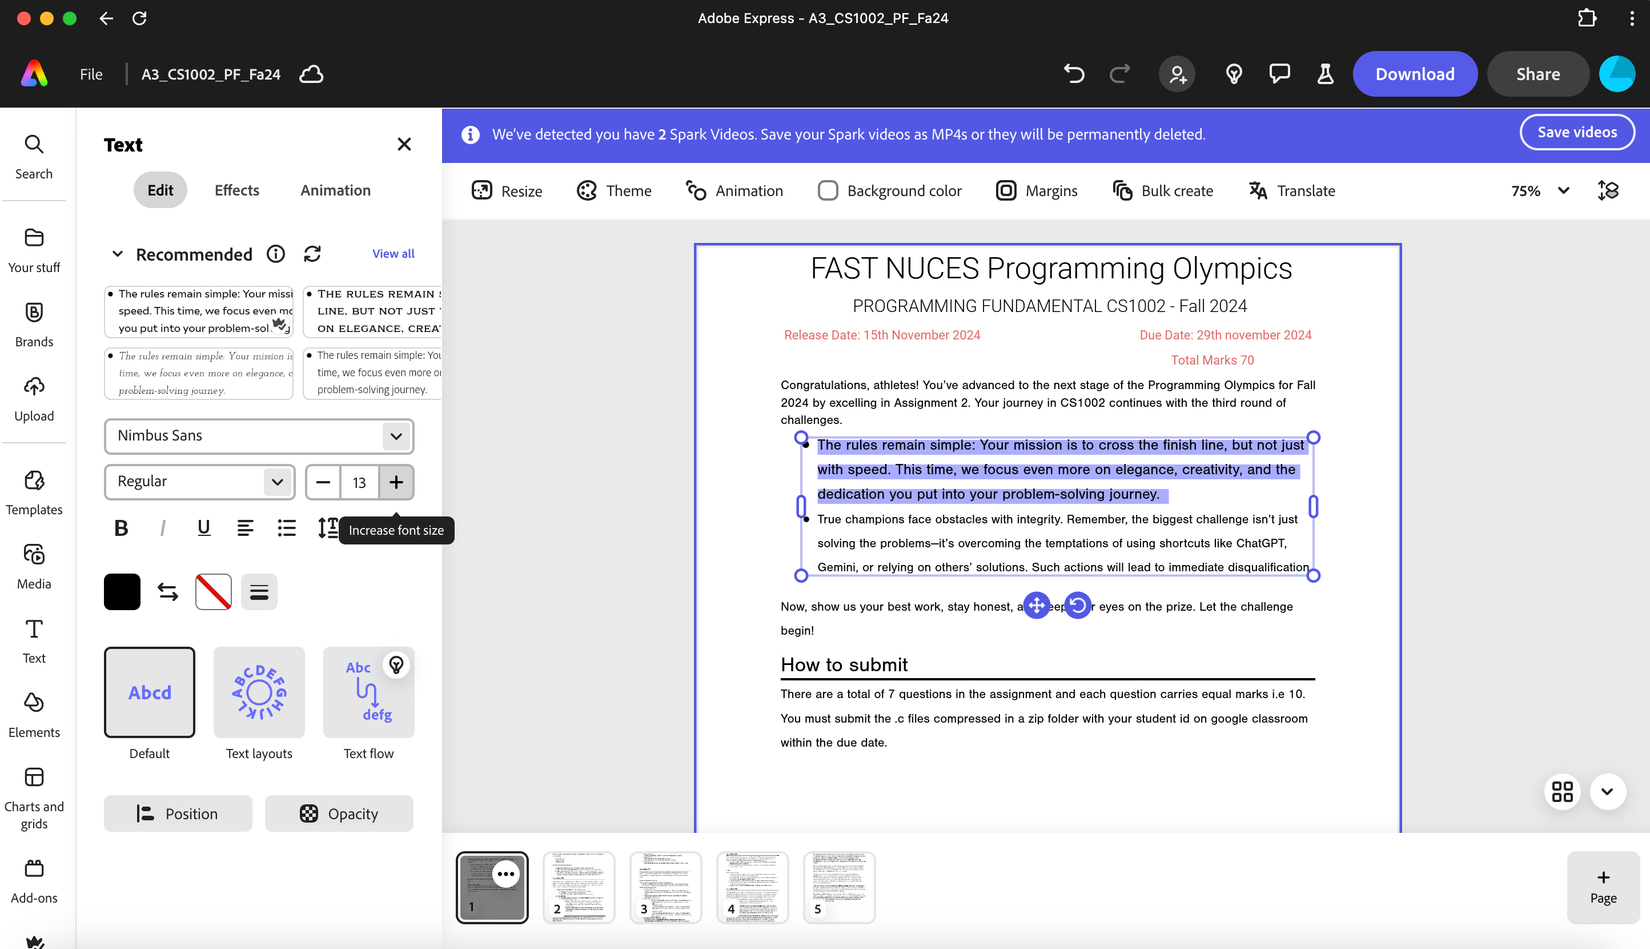1650x949 pixels.
Task: Open the comments speech bubble icon
Action: [x=1279, y=74]
